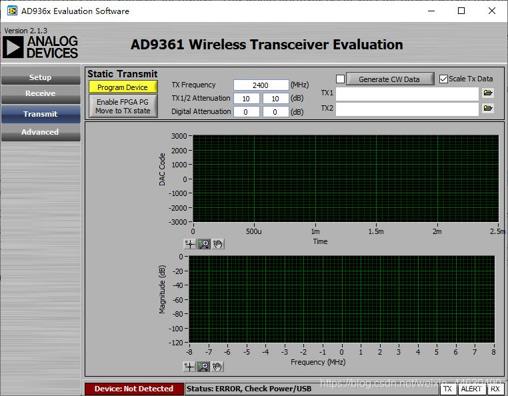Screen dimensions: 508x396
Task: Select the spectrum graph cursor crosshair tool
Action: (x=189, y=367)
